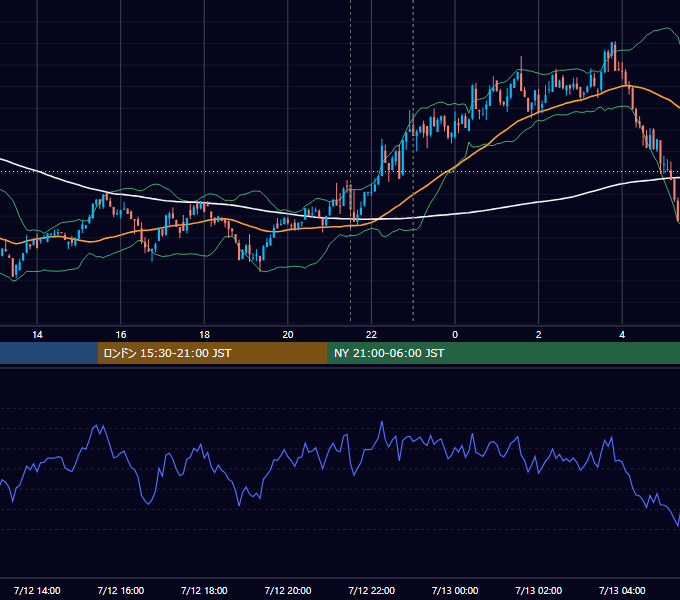This screenshot has width=680, height=600.
Task: Click the 7/12 22:00 date label
Action: click(372, 590)
